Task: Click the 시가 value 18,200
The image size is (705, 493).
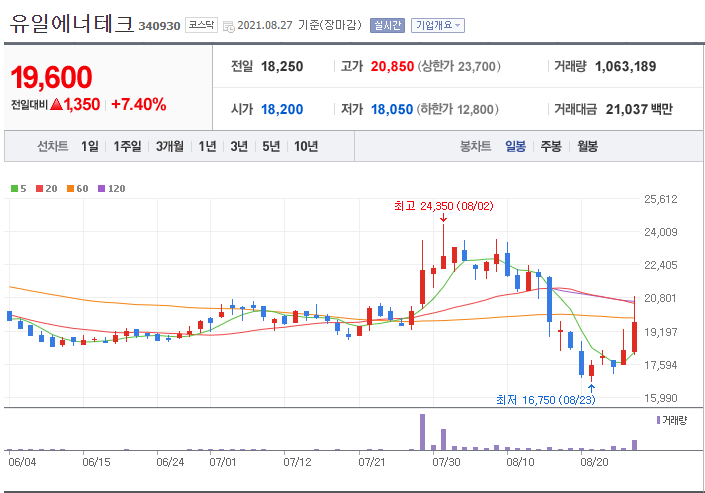Action: [x=282, y=109]
